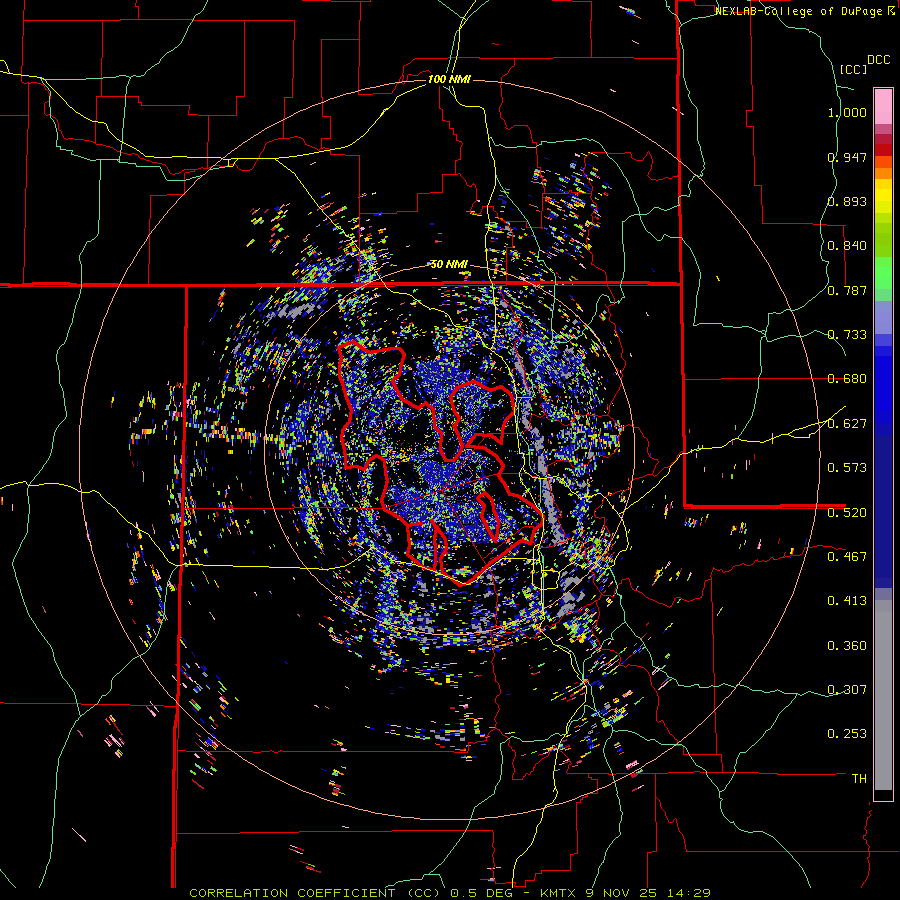Select the 0.680 legend value
Screen dimensions: 900x900
pos(847,379)
